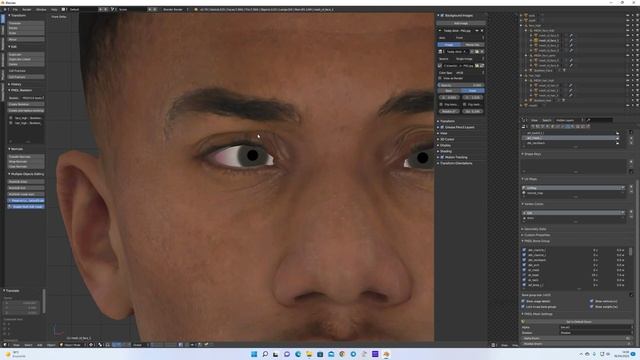Viewport: 640px width, 360px height.
Task: Collapse the Transform panel in tool shelf
Action: click(x=18, y=16)
